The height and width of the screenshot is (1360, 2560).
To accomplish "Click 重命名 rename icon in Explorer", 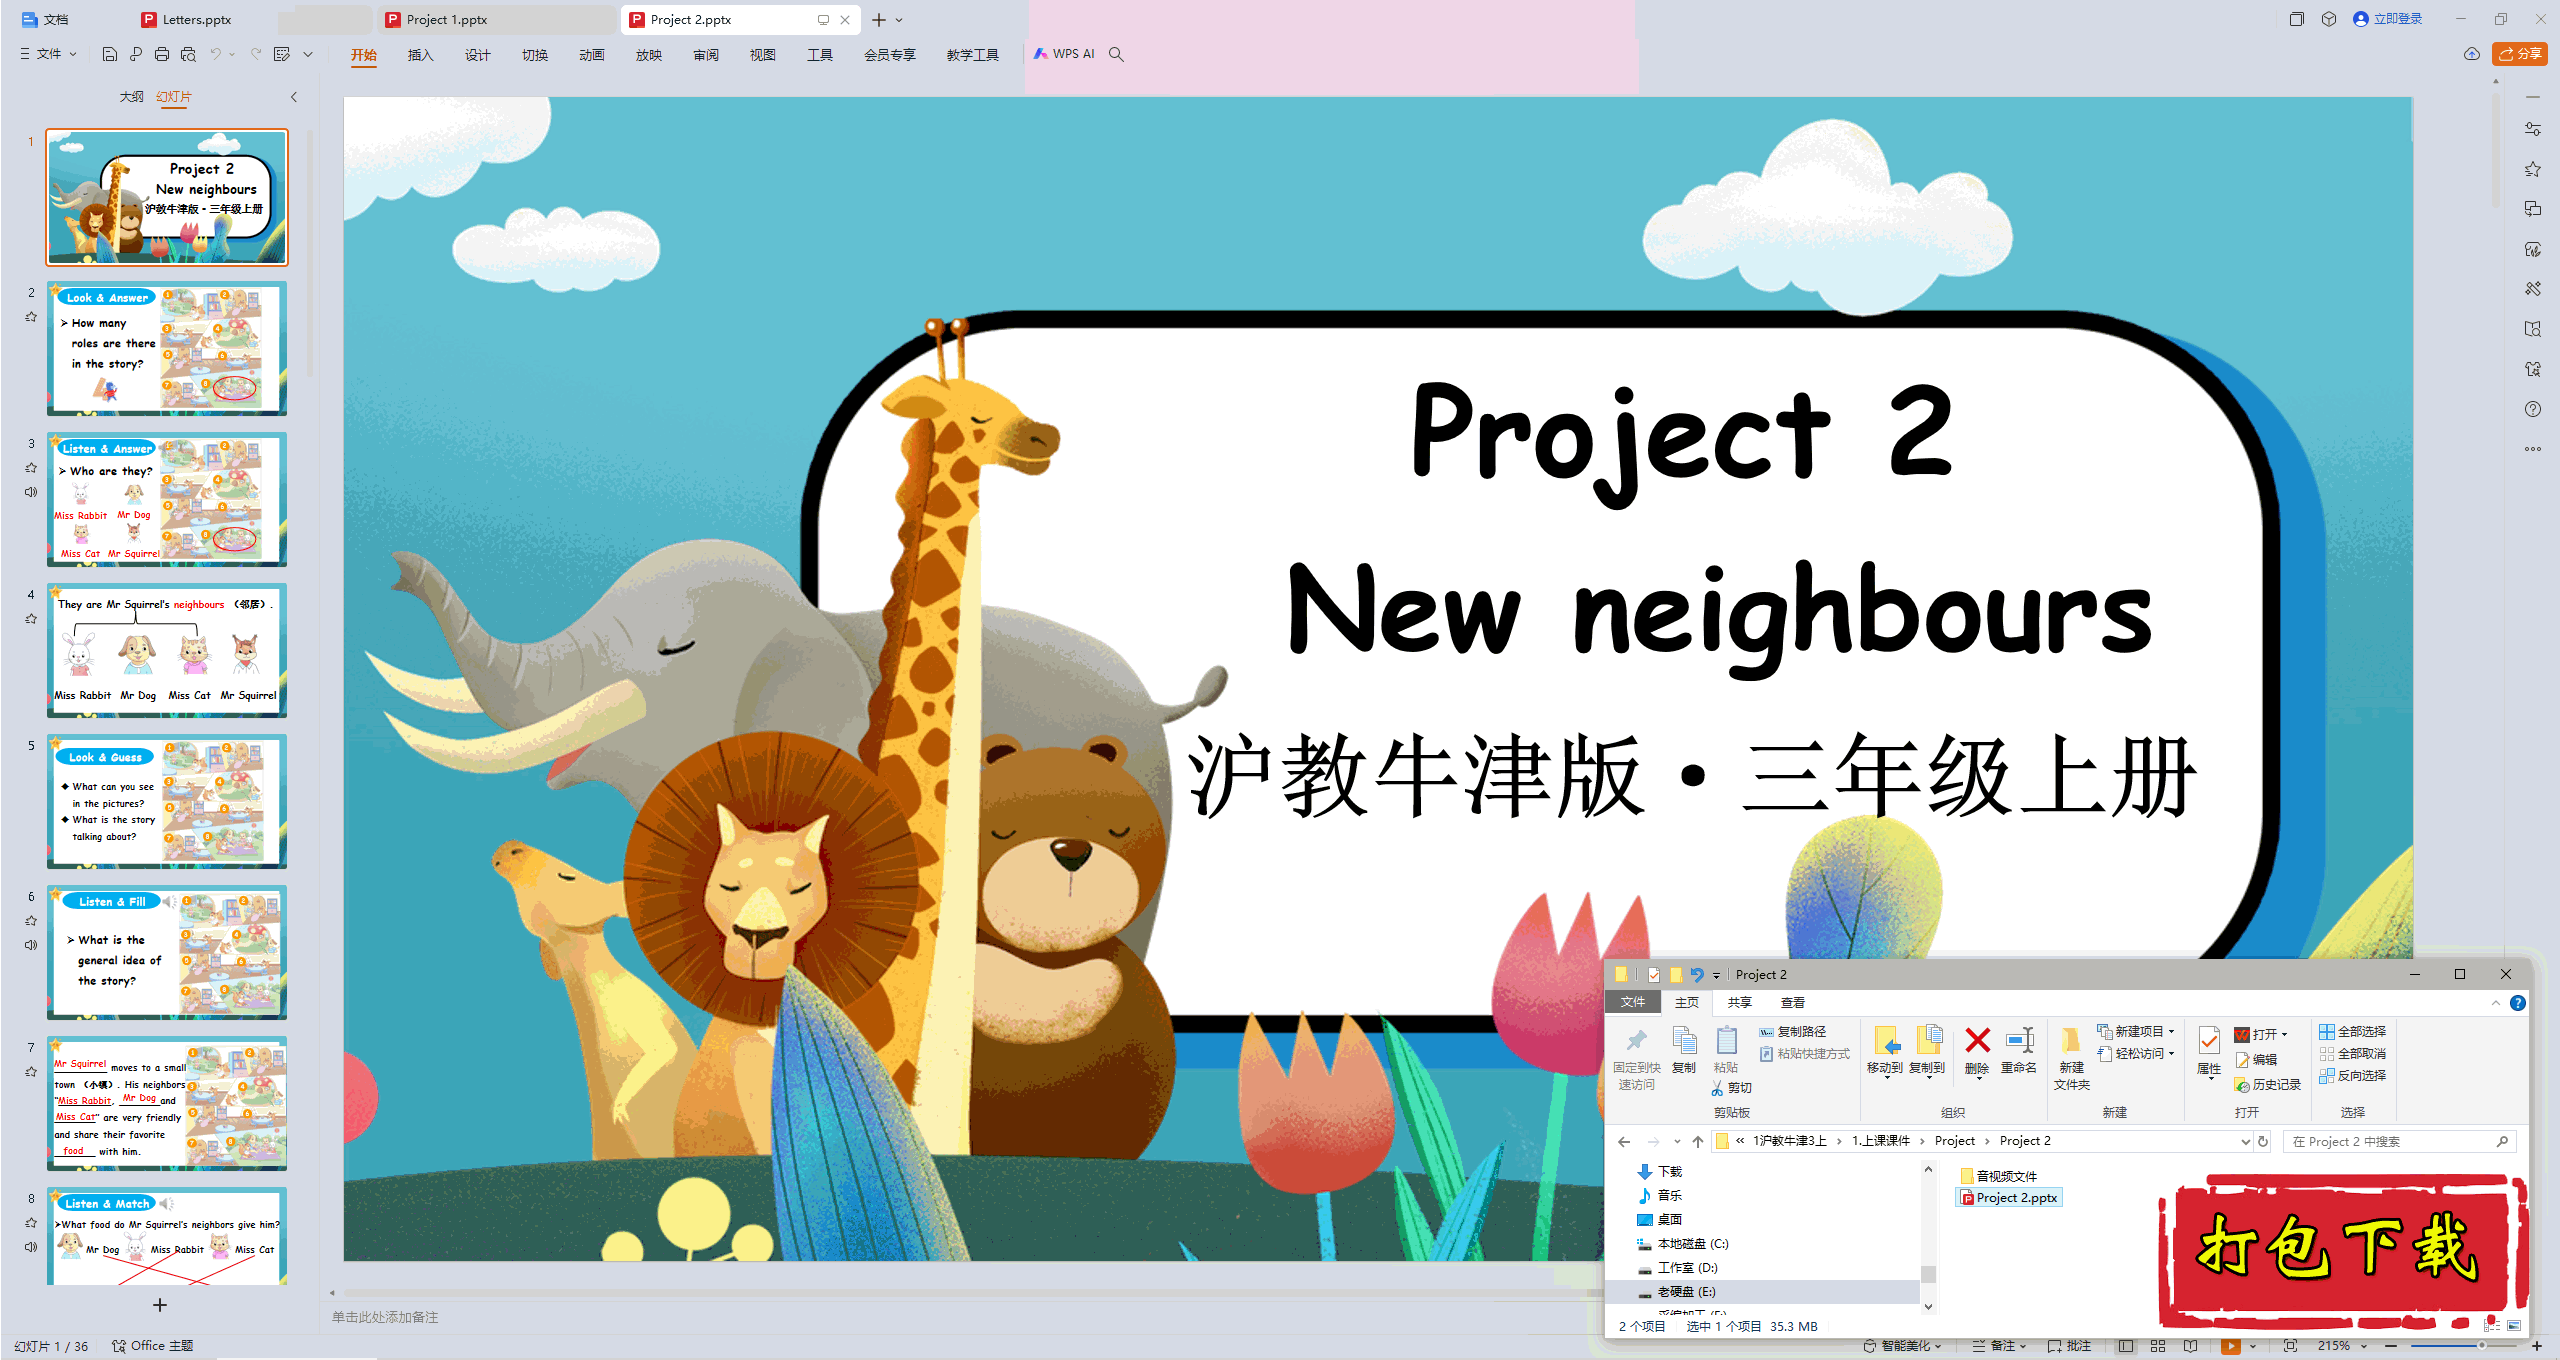I will click(2019, 1050).
